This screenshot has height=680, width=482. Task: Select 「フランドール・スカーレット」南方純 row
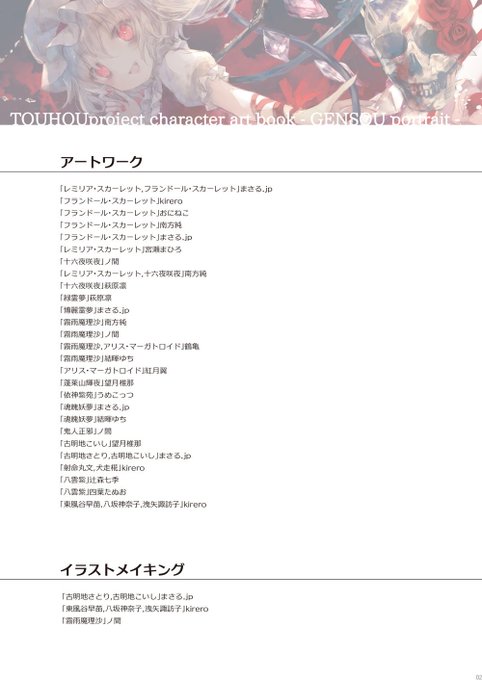tap(121, 225)
